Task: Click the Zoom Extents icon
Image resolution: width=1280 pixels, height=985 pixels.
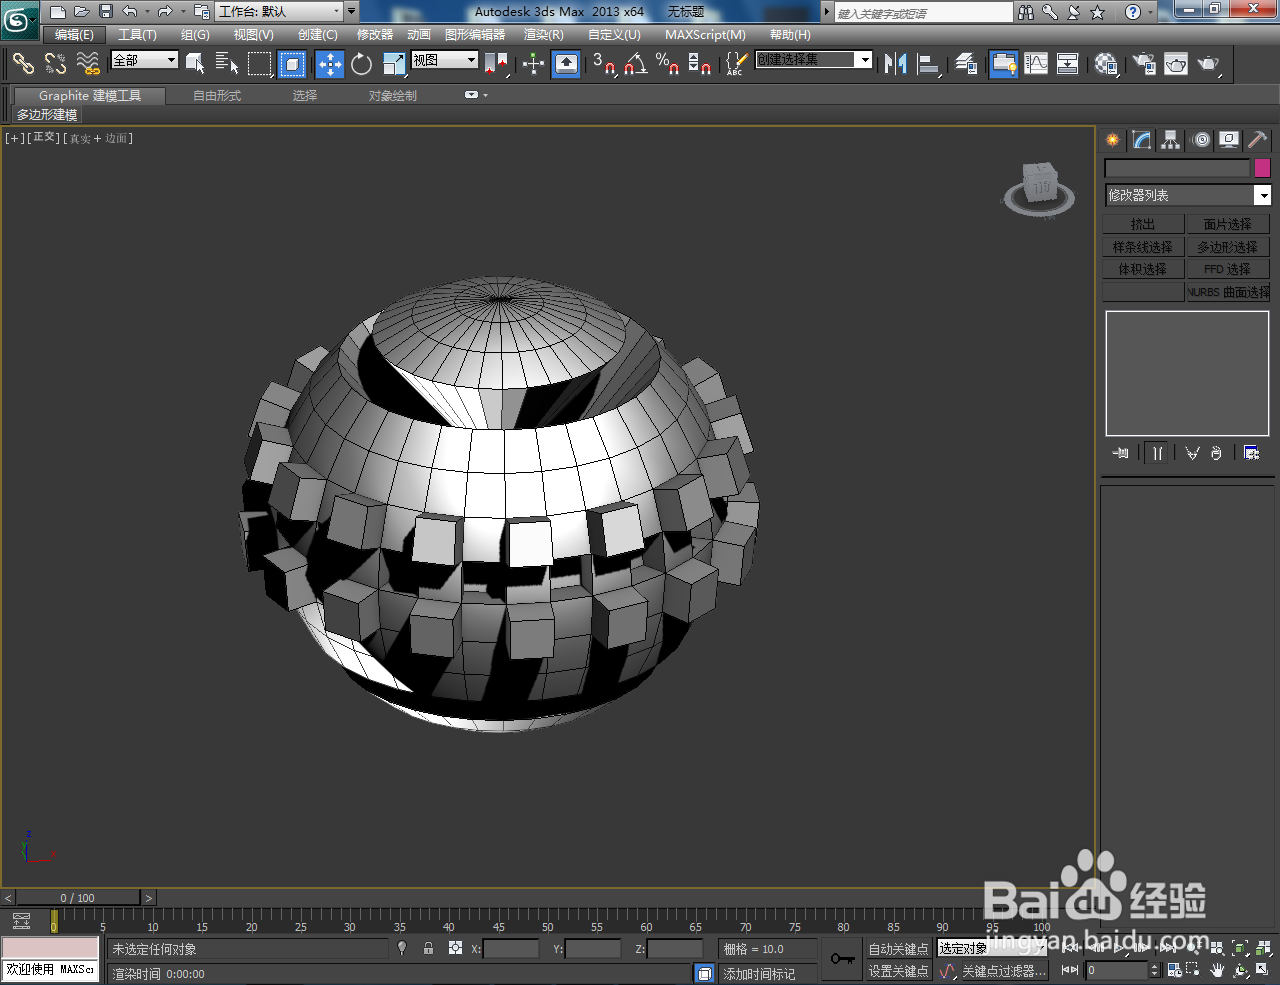Action: tap(1242, 947)
